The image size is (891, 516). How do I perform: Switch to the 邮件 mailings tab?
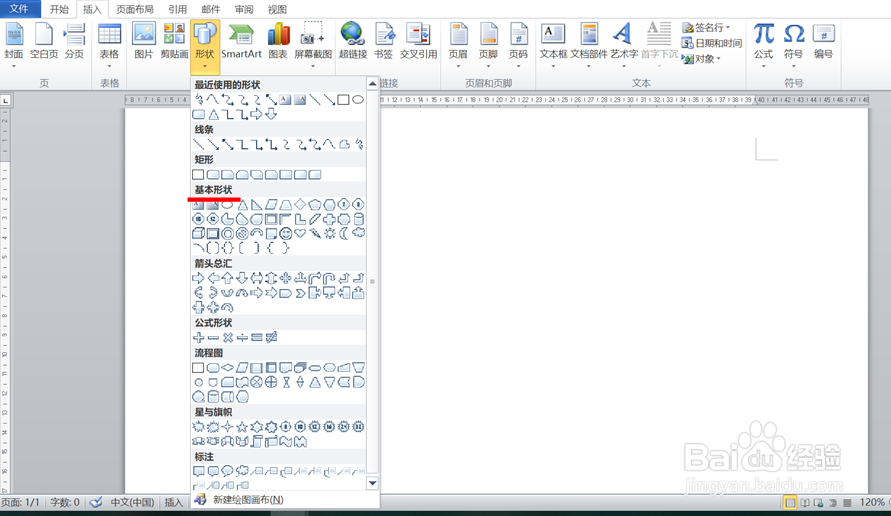click(x=211, y=9)
